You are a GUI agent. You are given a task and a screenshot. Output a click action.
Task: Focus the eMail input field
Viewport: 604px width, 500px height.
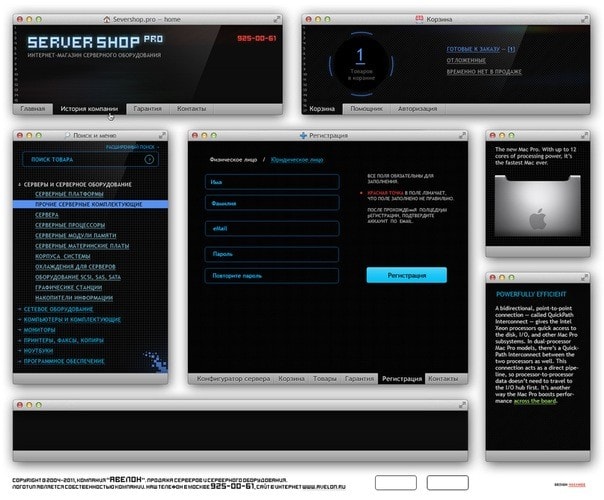272,228
